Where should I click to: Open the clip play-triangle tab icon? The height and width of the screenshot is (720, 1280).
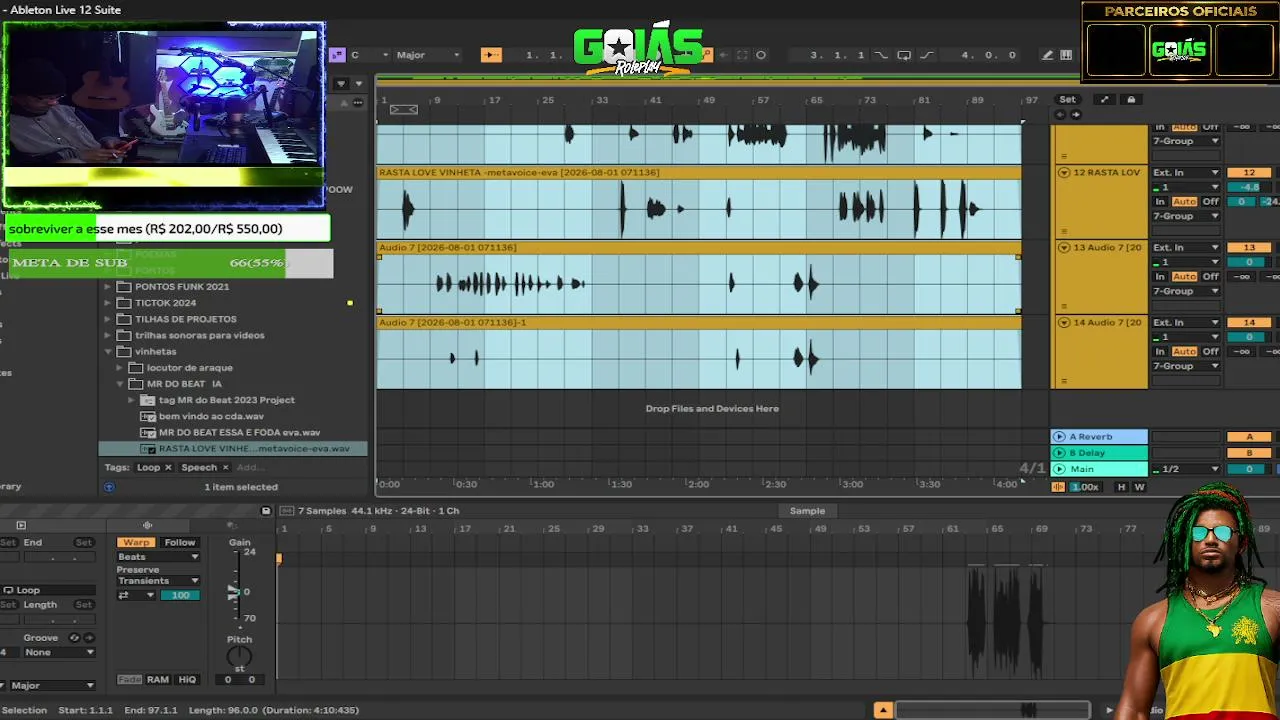tap(21, 525)
